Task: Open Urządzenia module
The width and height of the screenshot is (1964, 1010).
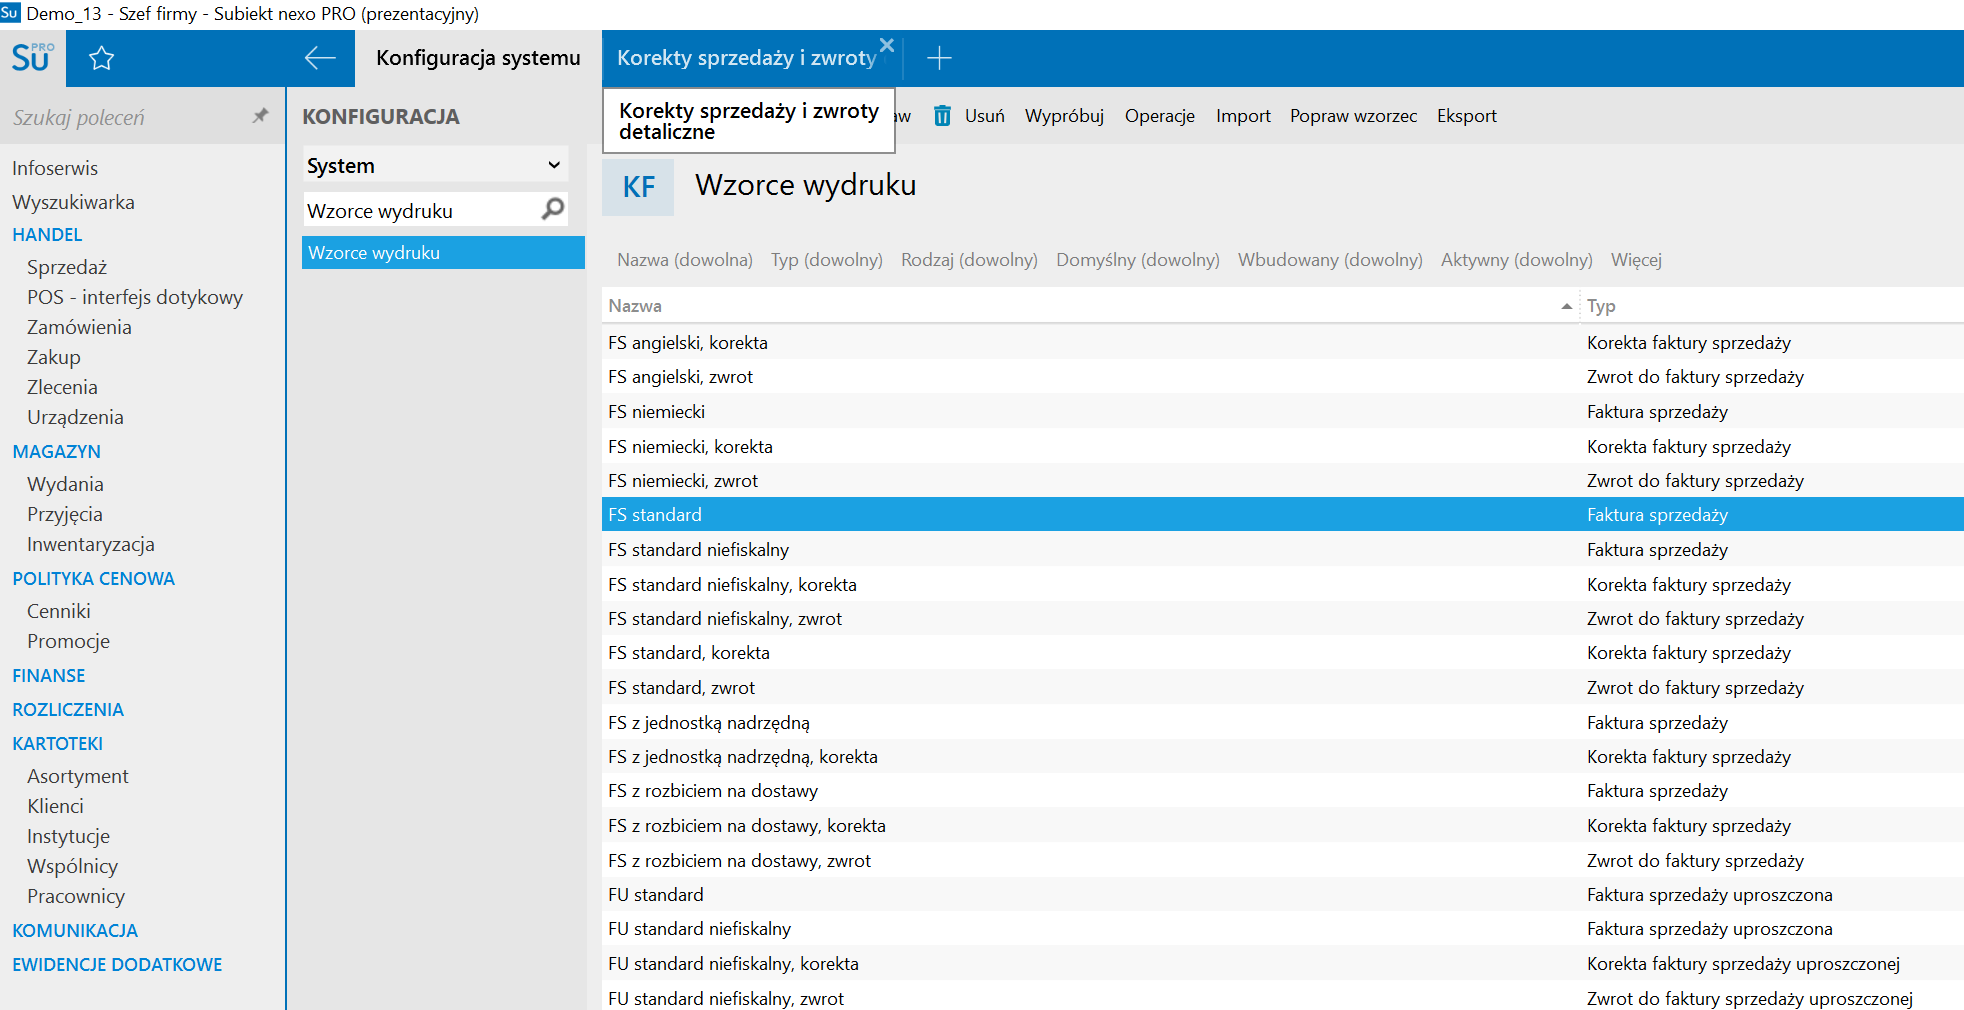Action: pos(75,417)
